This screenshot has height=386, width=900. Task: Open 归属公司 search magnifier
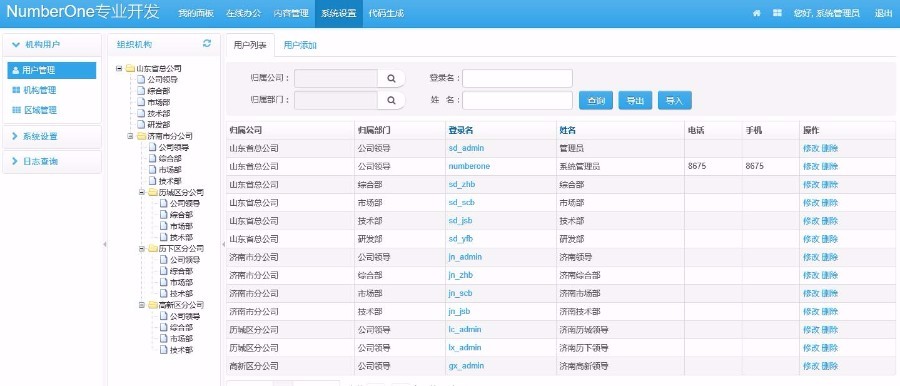pyautogui.click(x=391, y=79)
